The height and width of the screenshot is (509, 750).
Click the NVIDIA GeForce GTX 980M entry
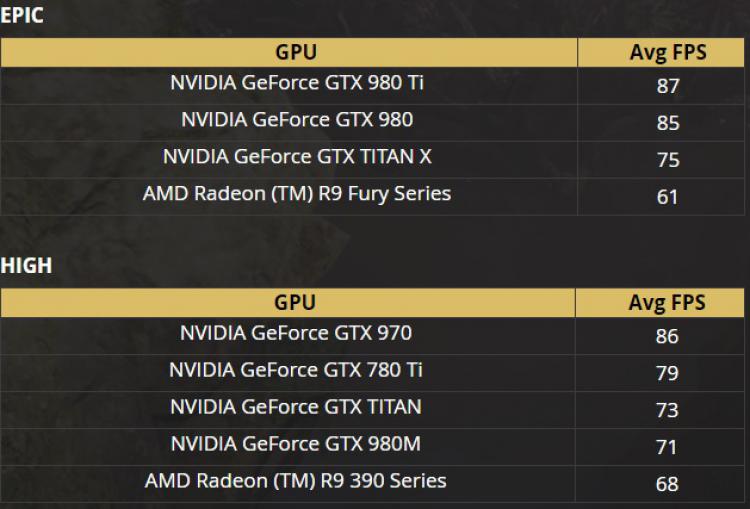[296, 444]
